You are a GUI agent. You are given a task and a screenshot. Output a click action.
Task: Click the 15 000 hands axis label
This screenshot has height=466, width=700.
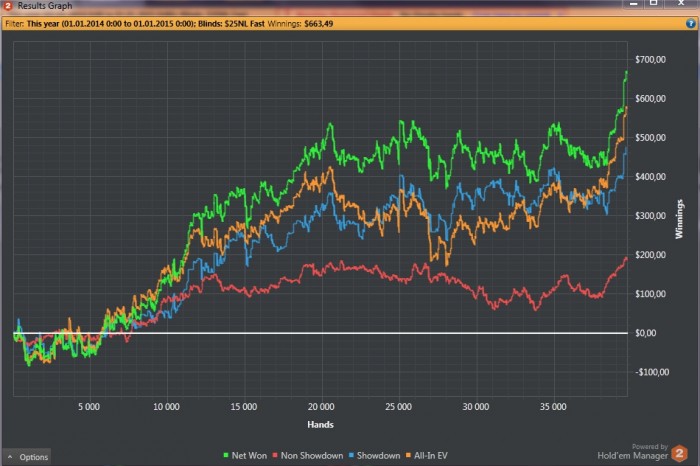click(244, 407)
